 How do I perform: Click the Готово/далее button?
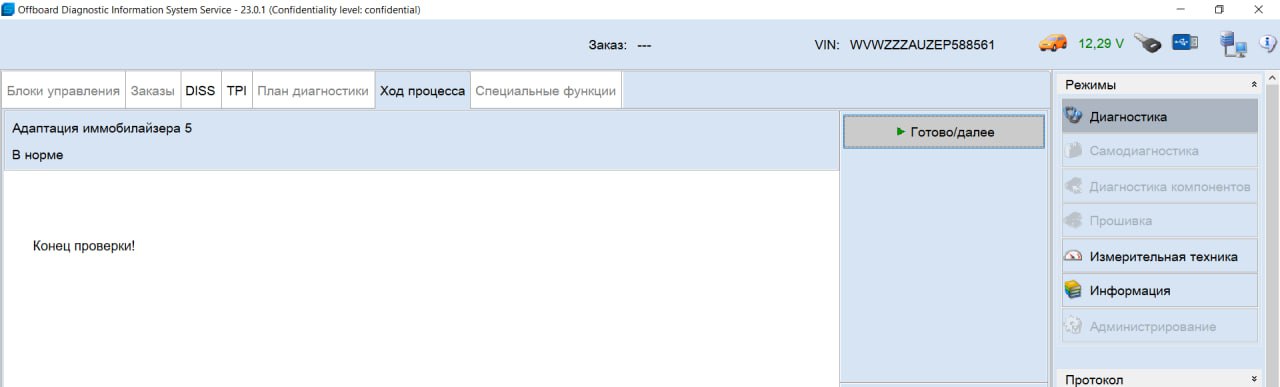[944, 131]
